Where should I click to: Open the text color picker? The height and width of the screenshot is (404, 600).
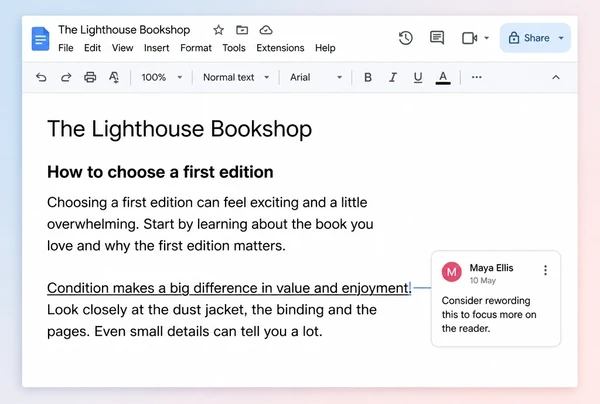443,78
